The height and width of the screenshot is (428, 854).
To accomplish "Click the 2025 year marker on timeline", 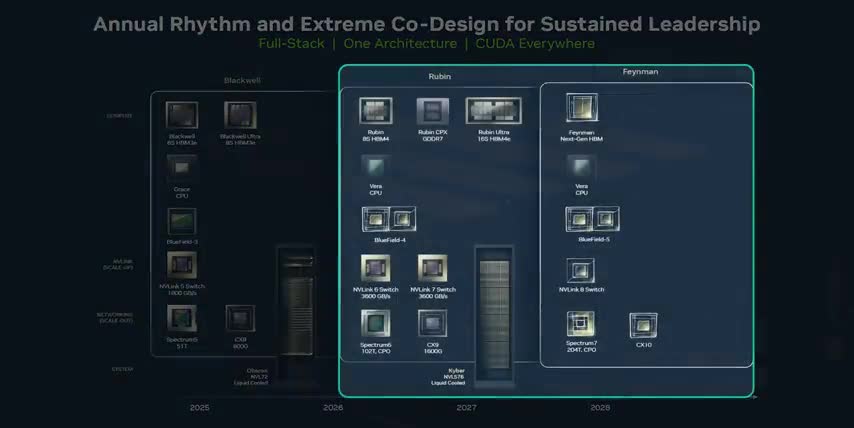I will click(200, 408).
